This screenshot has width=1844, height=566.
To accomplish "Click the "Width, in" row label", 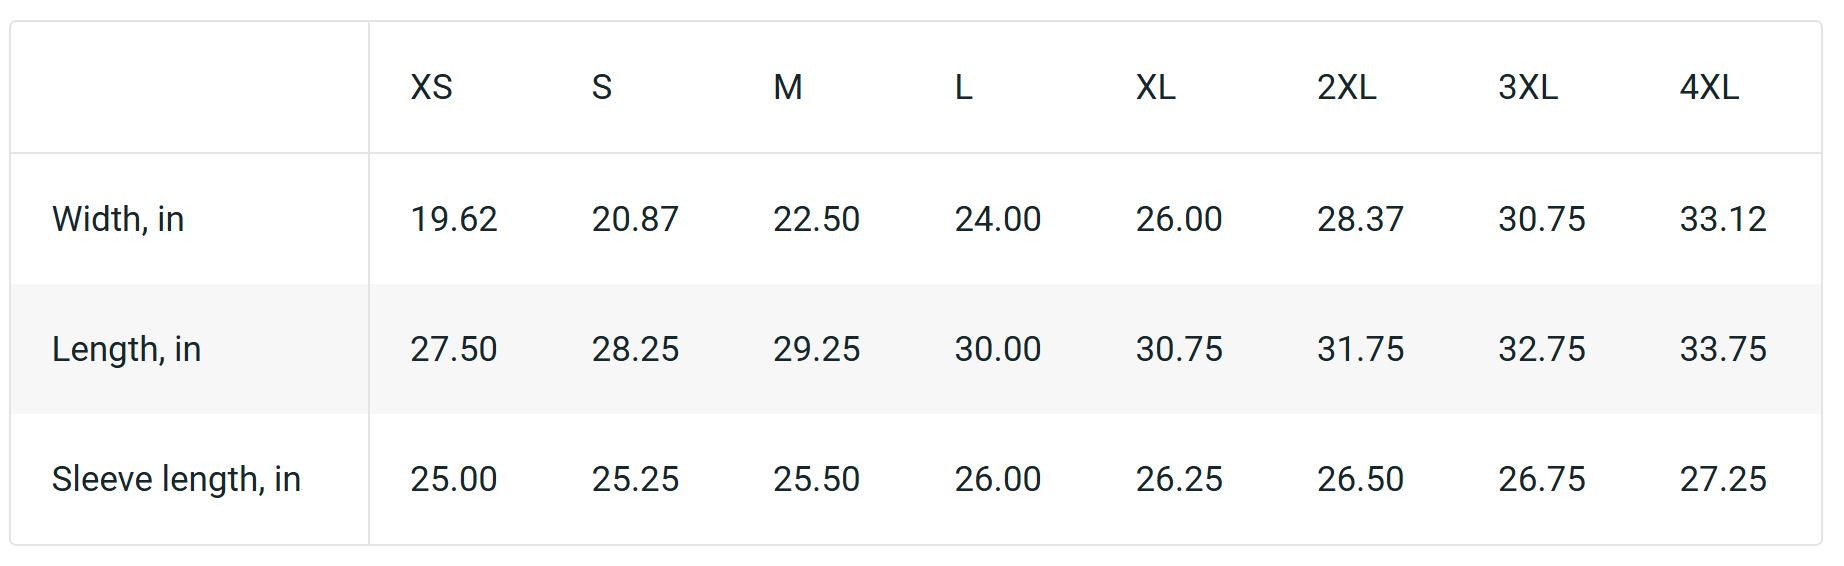I will [x=118, y=219].
